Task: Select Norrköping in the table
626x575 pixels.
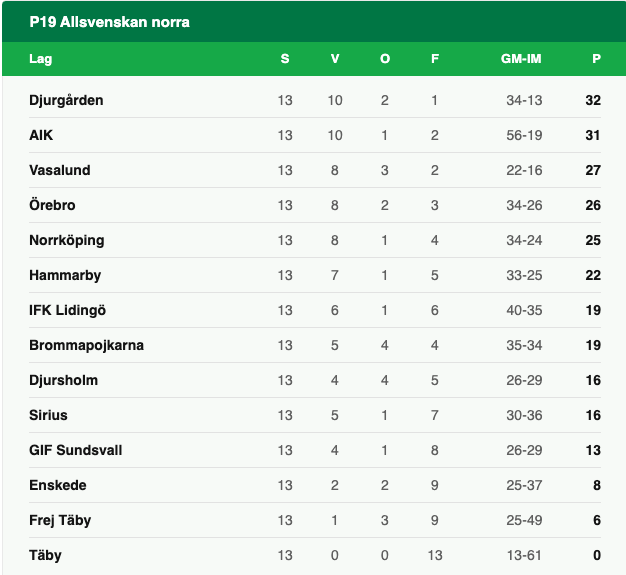Action: (66, 240)
